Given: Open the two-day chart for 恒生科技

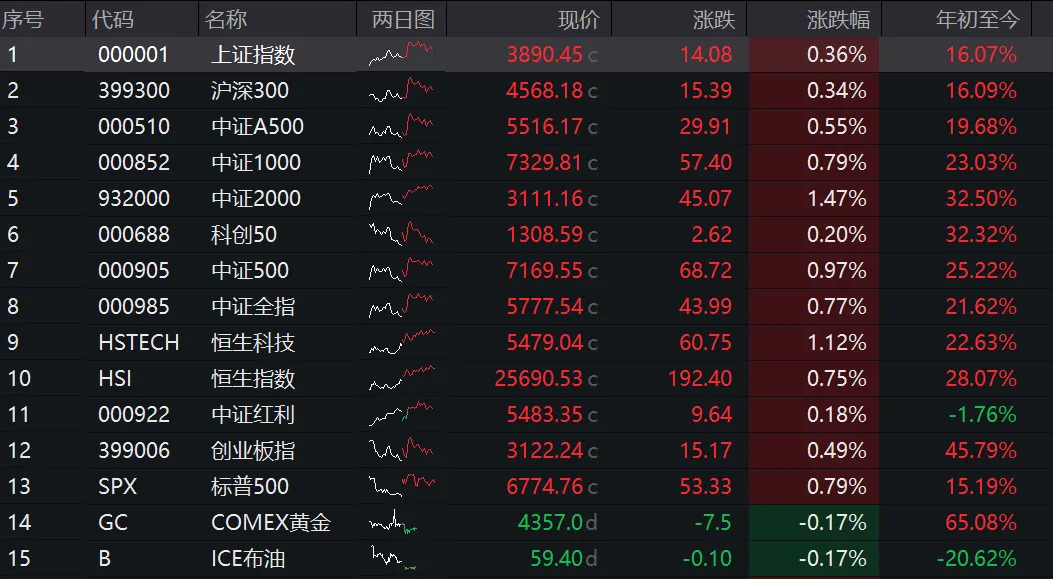Looking at the screenshot, I should pos(401,342).
